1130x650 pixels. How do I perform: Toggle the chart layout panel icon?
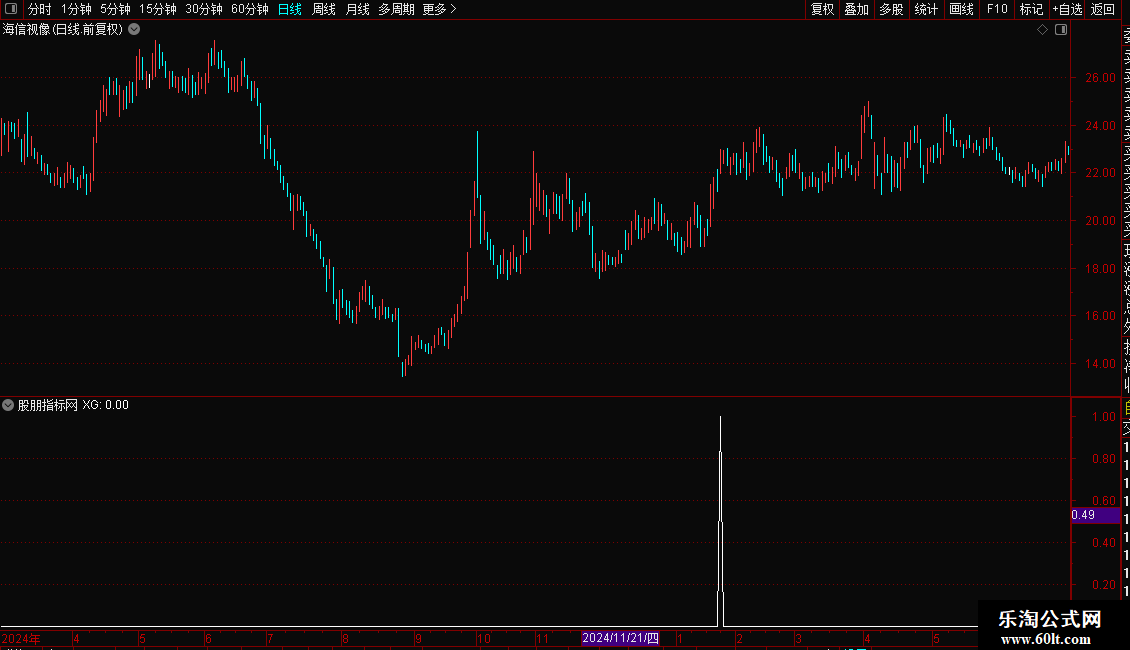click(1061, 30)
